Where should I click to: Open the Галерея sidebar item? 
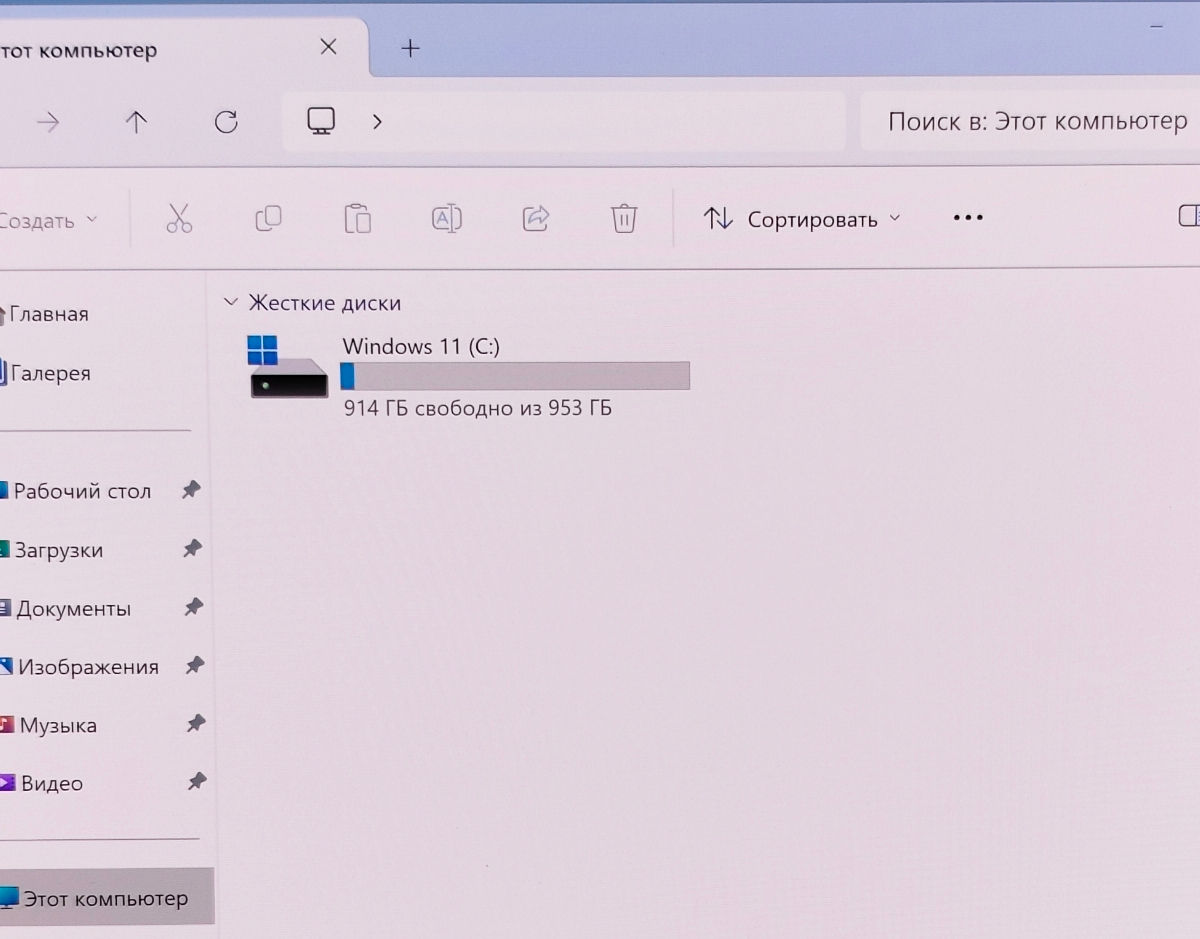point(50,373)
